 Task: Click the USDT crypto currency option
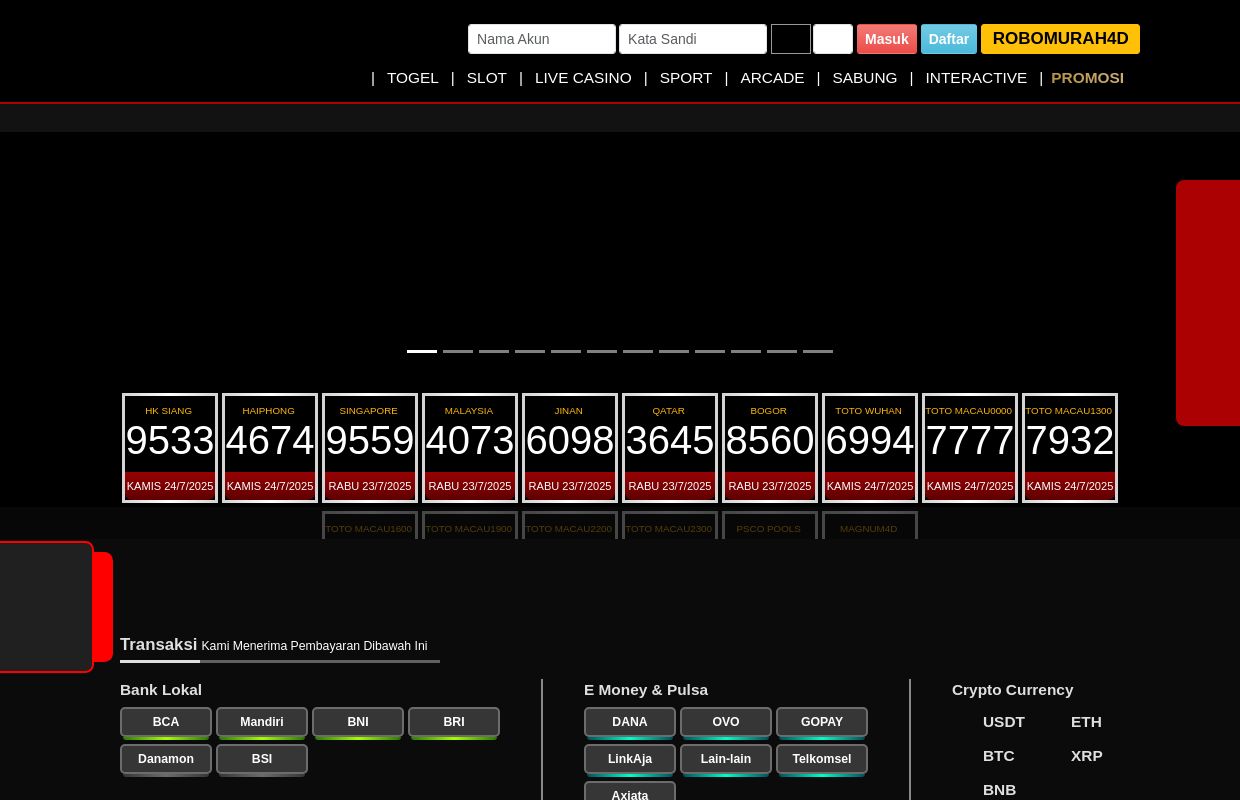(x=1004, y=722)
